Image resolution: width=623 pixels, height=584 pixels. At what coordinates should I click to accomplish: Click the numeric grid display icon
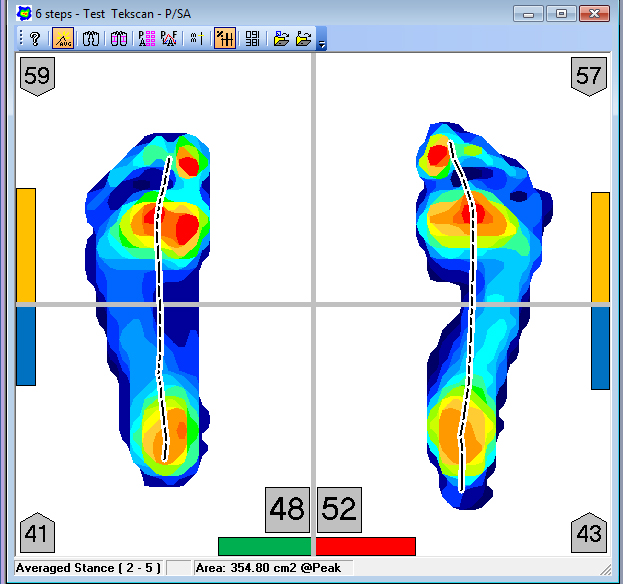point(252,39)
